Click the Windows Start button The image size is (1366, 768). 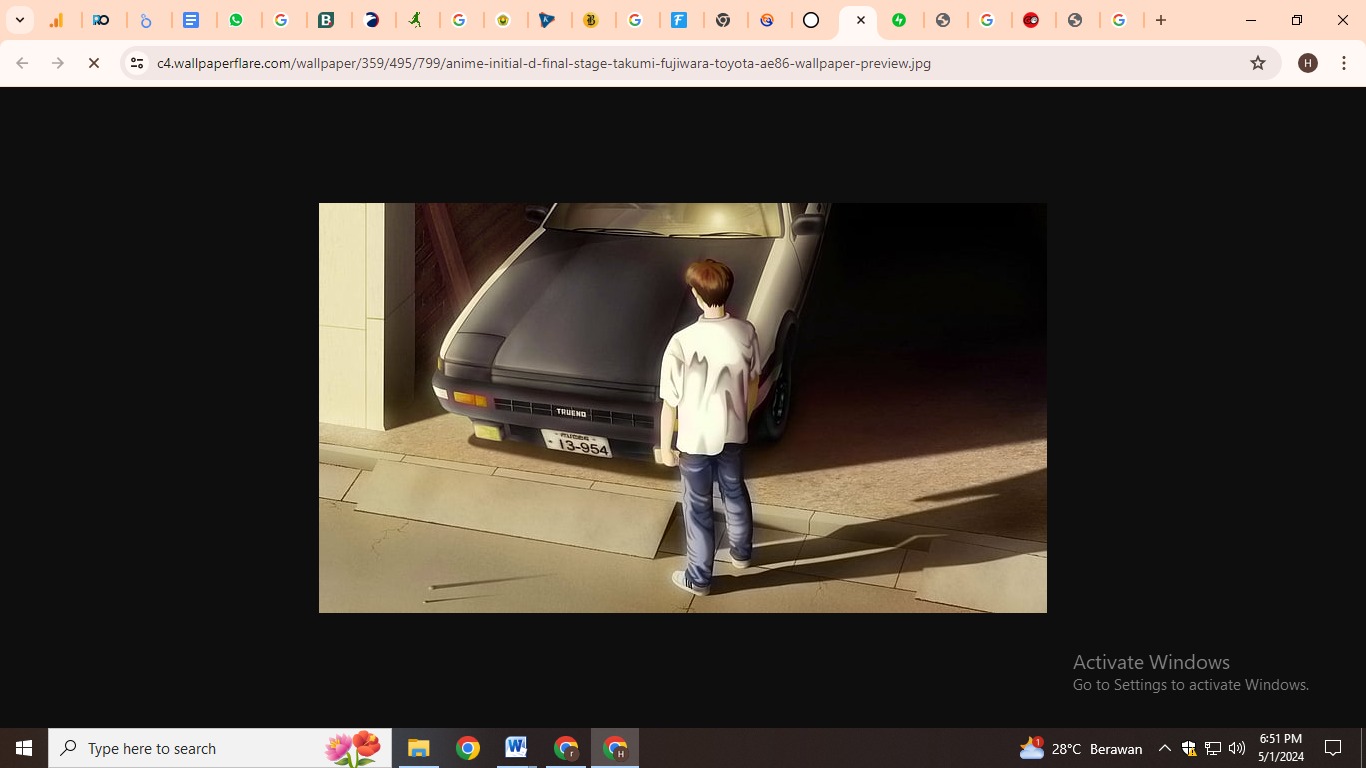tap(22, 747)
